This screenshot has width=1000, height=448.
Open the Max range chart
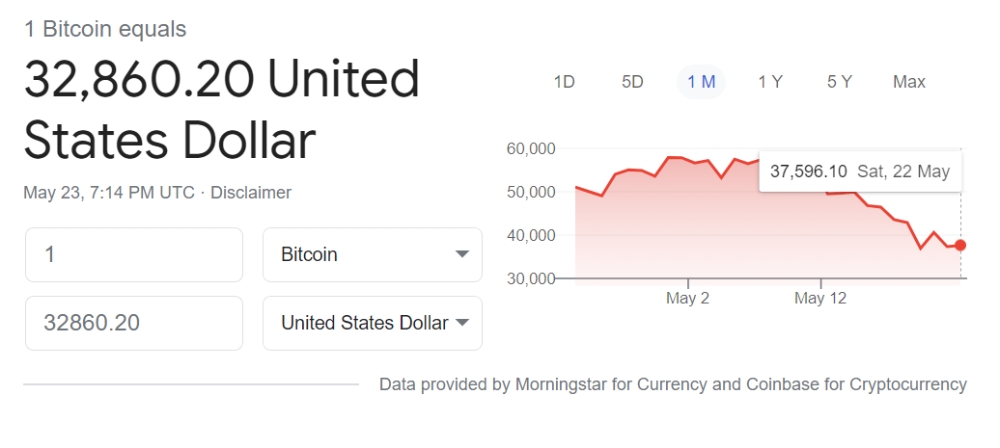click(909, 82)
